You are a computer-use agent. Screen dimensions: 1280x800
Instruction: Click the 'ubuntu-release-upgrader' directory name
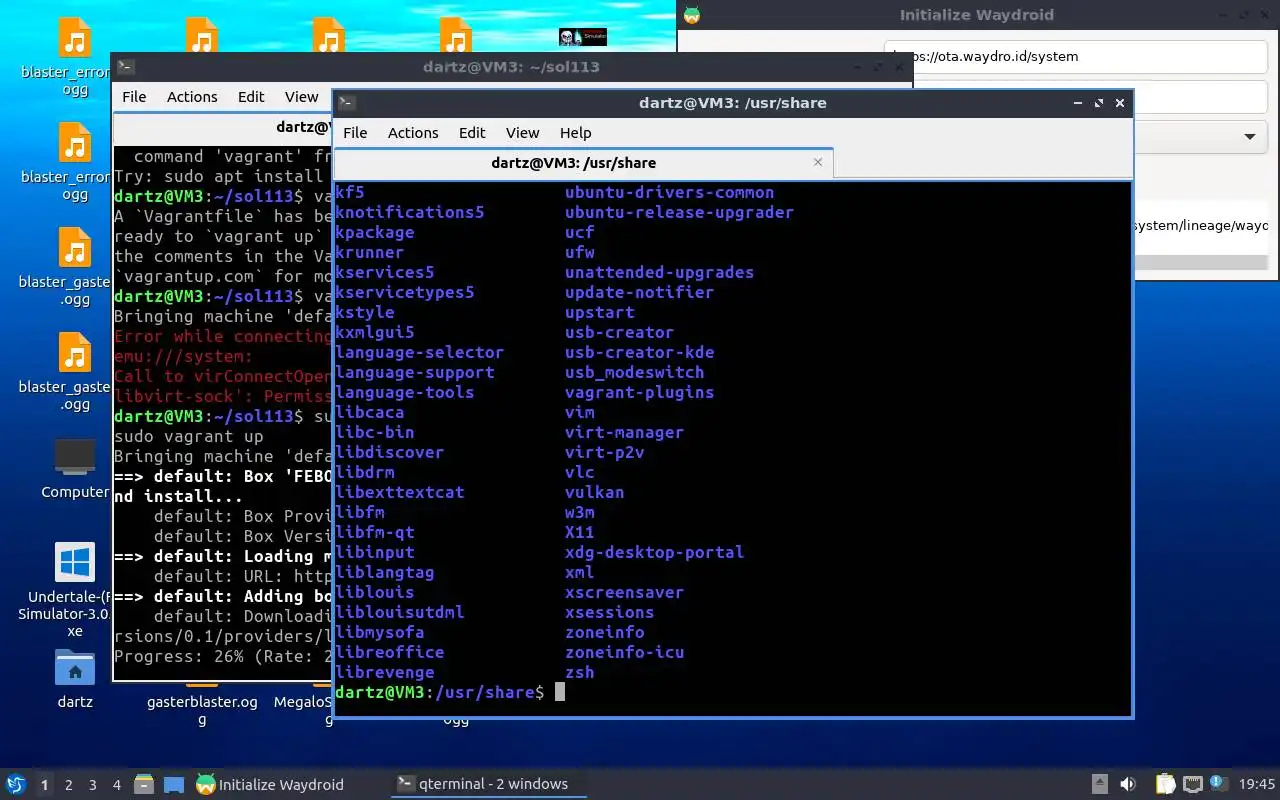[679, 212]
